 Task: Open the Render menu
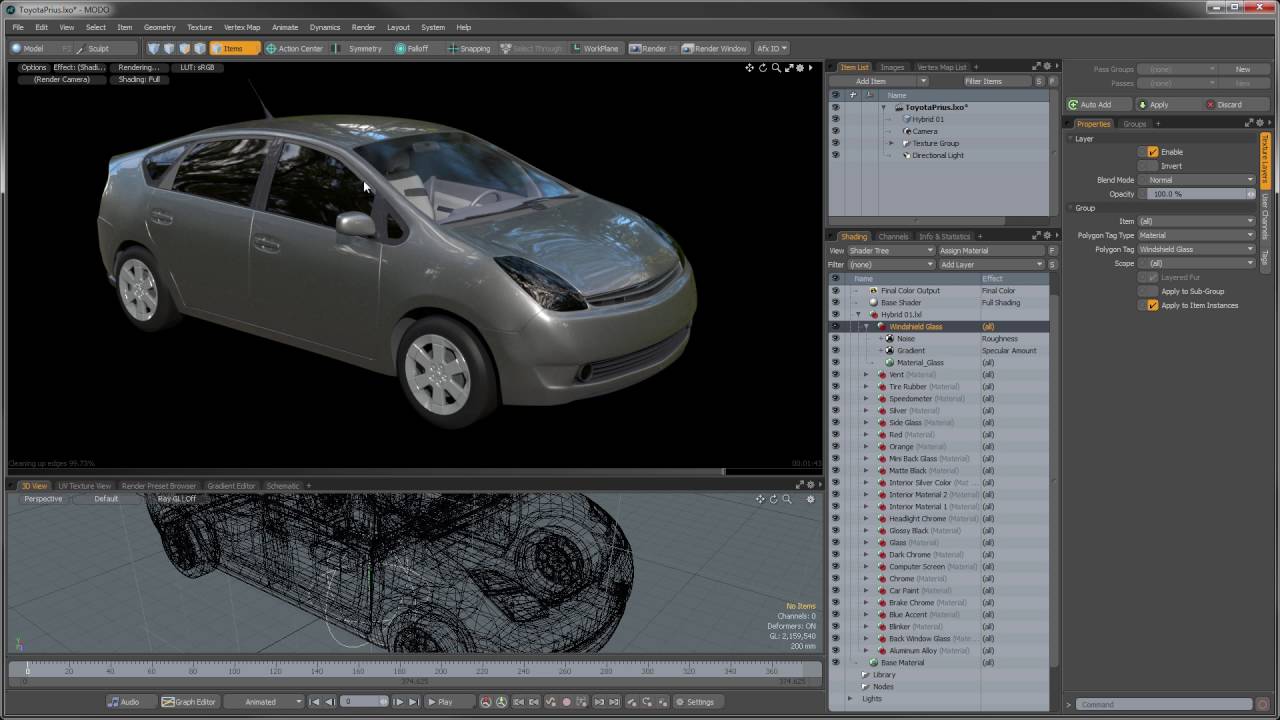pyautogui.click(x=364, y=27)
